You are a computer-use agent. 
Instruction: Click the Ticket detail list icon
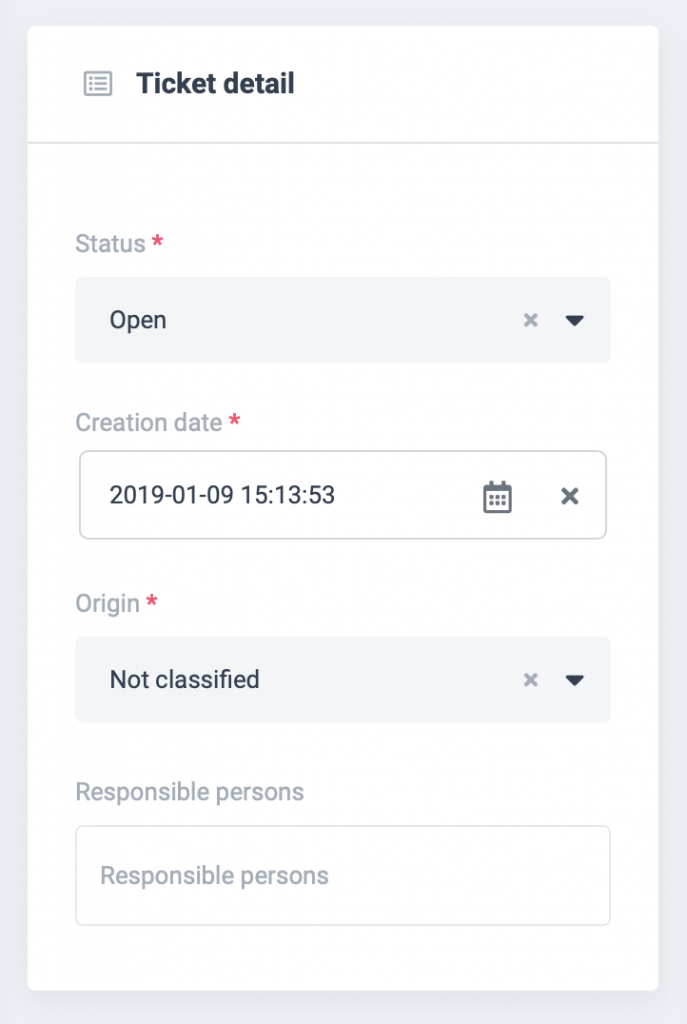click(97, 84)
